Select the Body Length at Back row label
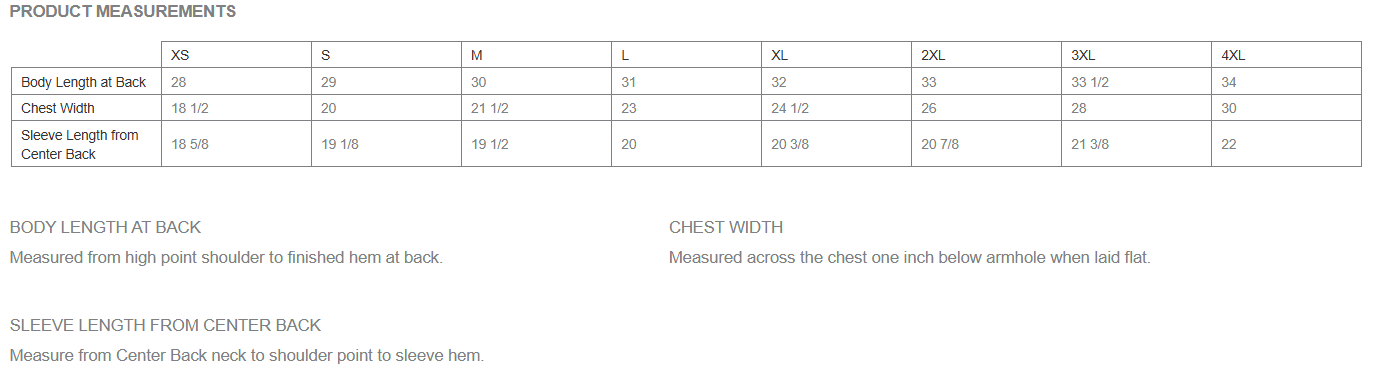Image resolution: width=1379 pixels, height=379 pixels. click(x=86, y=82)
